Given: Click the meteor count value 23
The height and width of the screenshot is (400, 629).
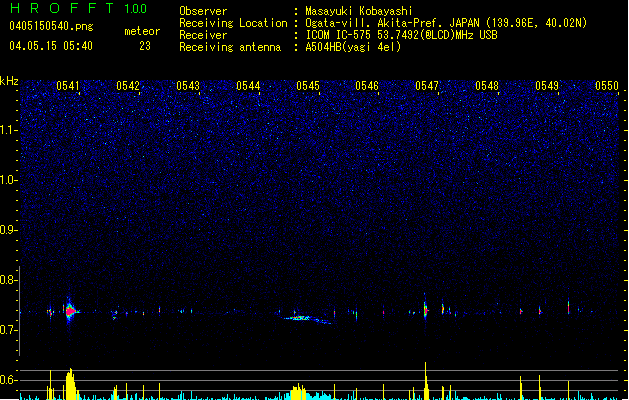Looking at the screenshot, I should 145,46.
